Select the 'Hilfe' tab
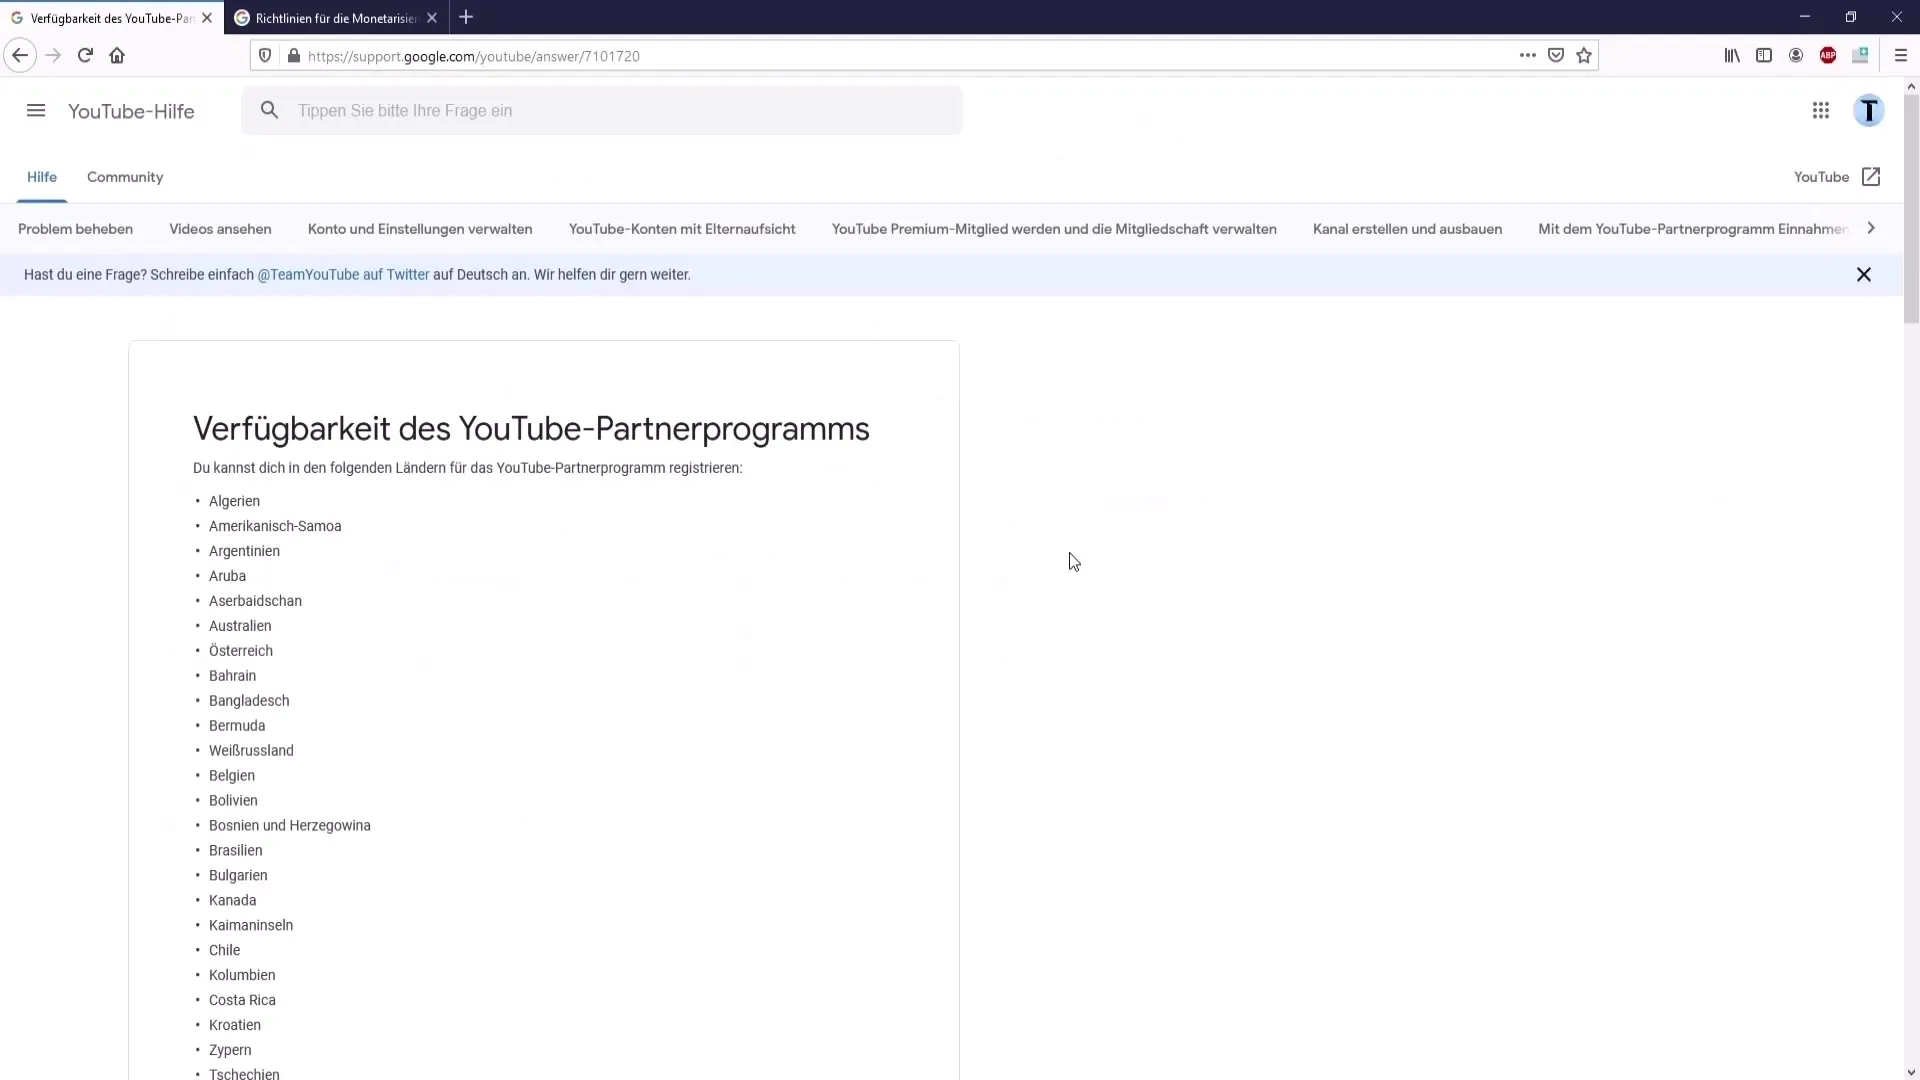This screenshot has height=1080, width=1920. tap(41, 177)
